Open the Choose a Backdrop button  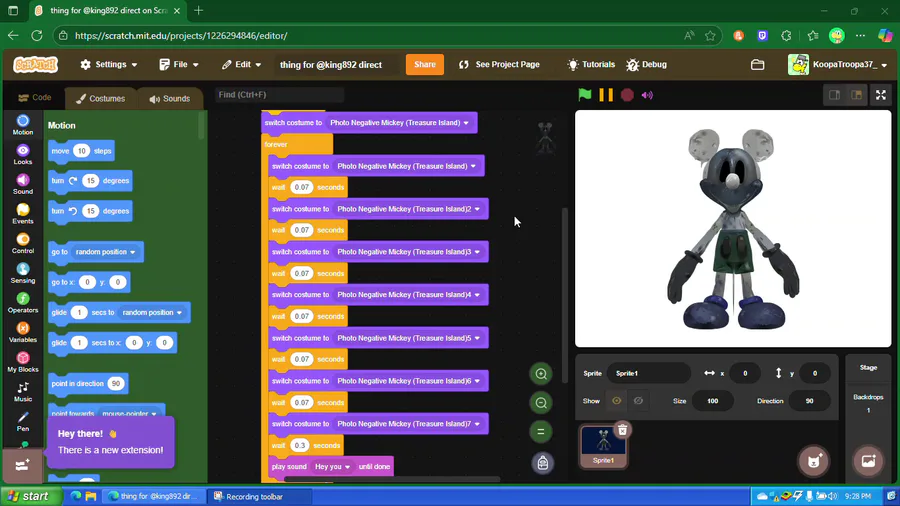click(868, 461)
